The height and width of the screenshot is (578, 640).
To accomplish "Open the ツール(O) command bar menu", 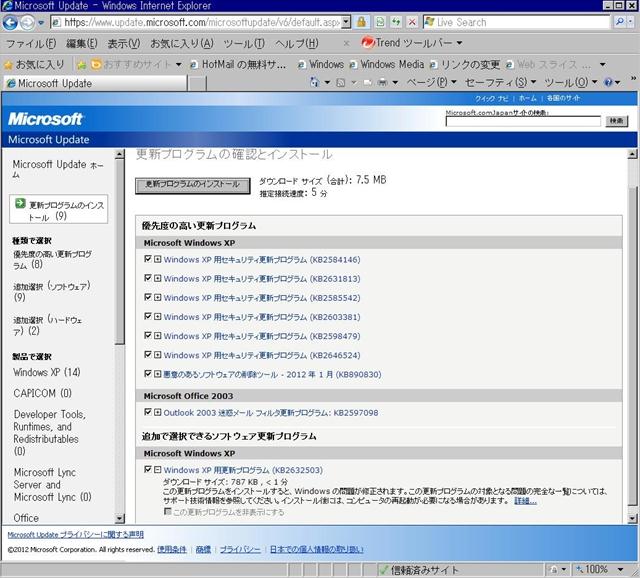I will pos(571,82).
